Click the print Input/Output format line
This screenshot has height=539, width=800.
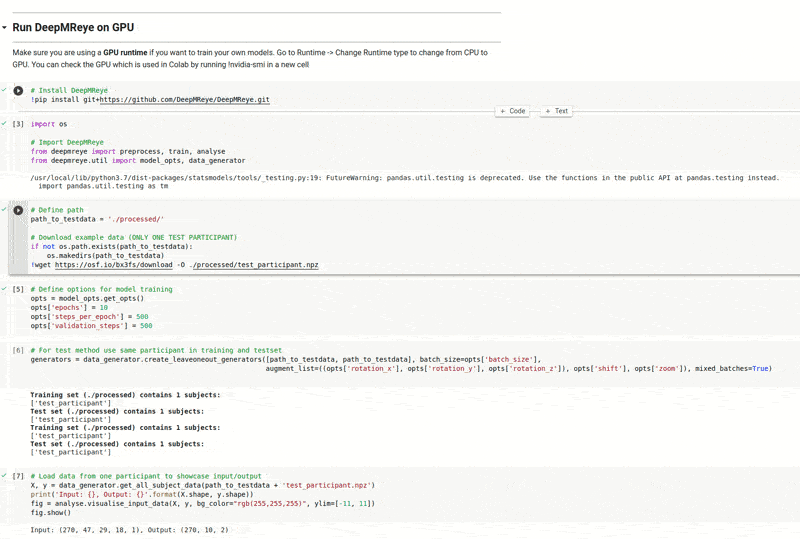click(142, 495)
